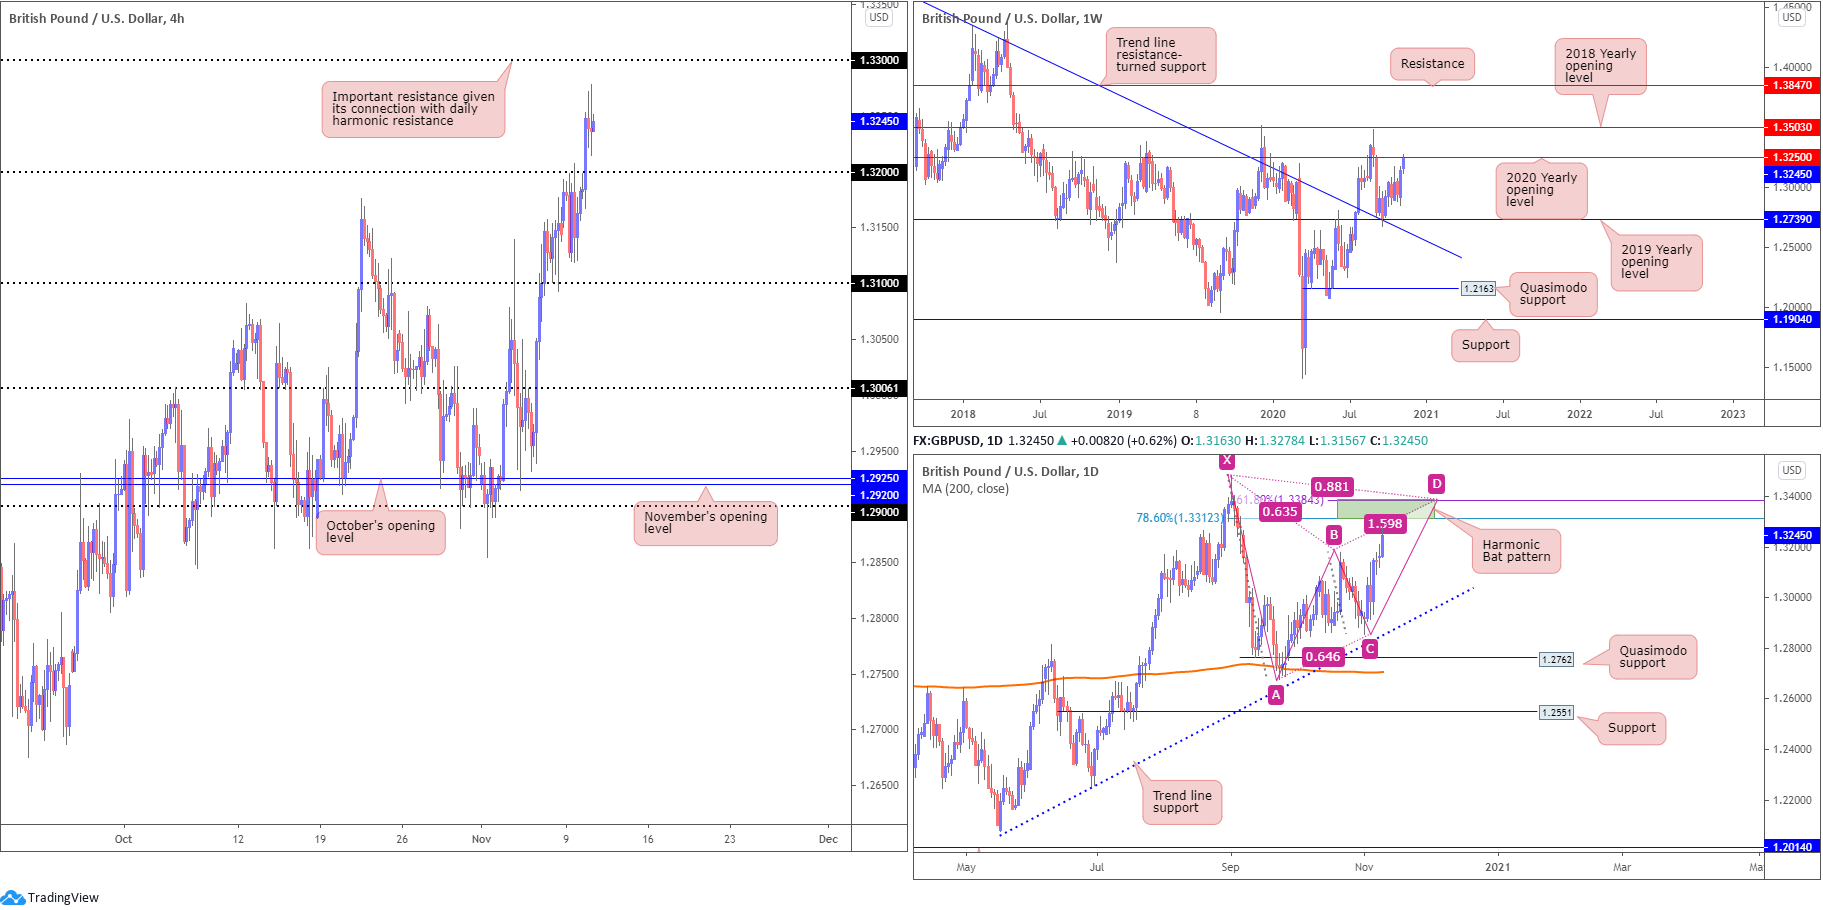This screenshot has height=910, width=1823.
Task: Select the 1.33000 price label on 4h chart
Action: [880, 60]
